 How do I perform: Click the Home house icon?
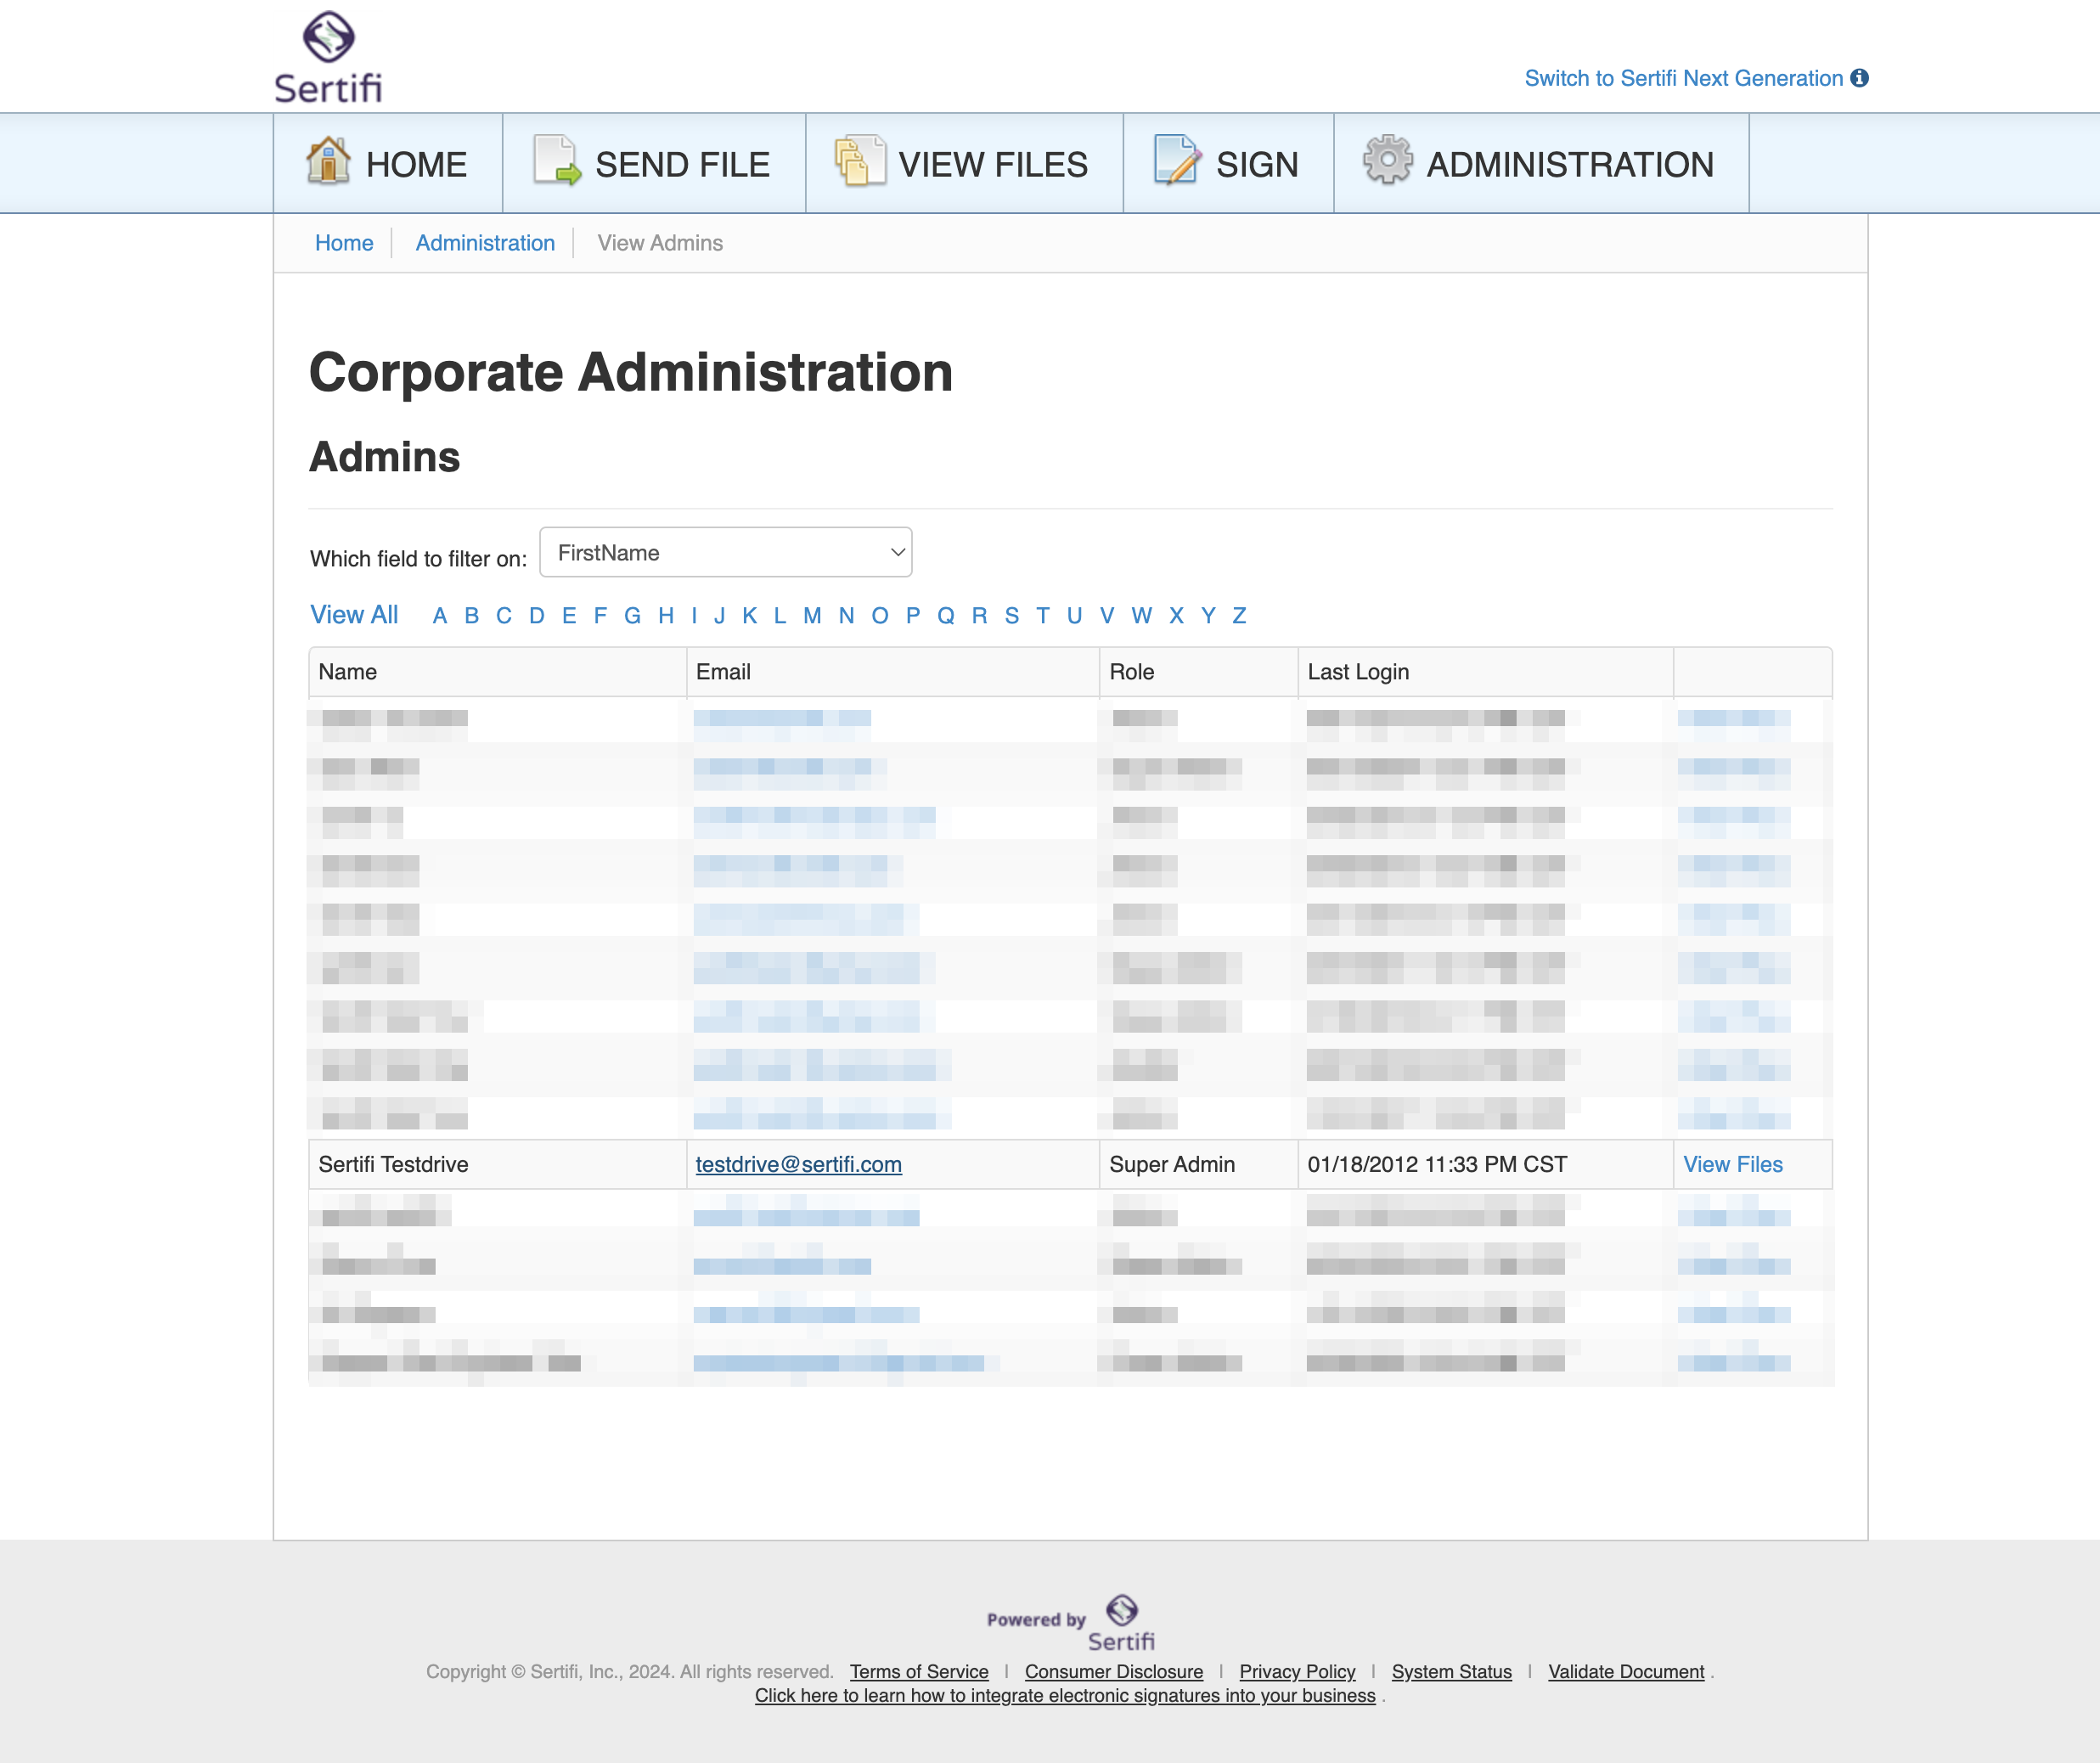pyautogui.click(x=328, y=160)
